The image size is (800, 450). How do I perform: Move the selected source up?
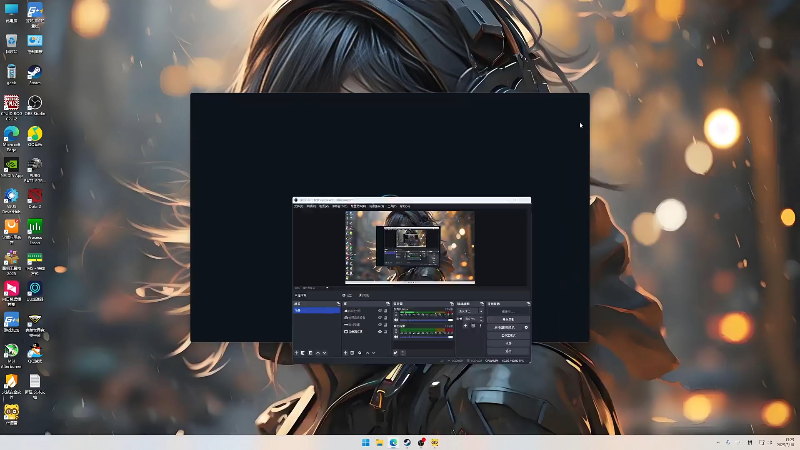tap(367, 353)
